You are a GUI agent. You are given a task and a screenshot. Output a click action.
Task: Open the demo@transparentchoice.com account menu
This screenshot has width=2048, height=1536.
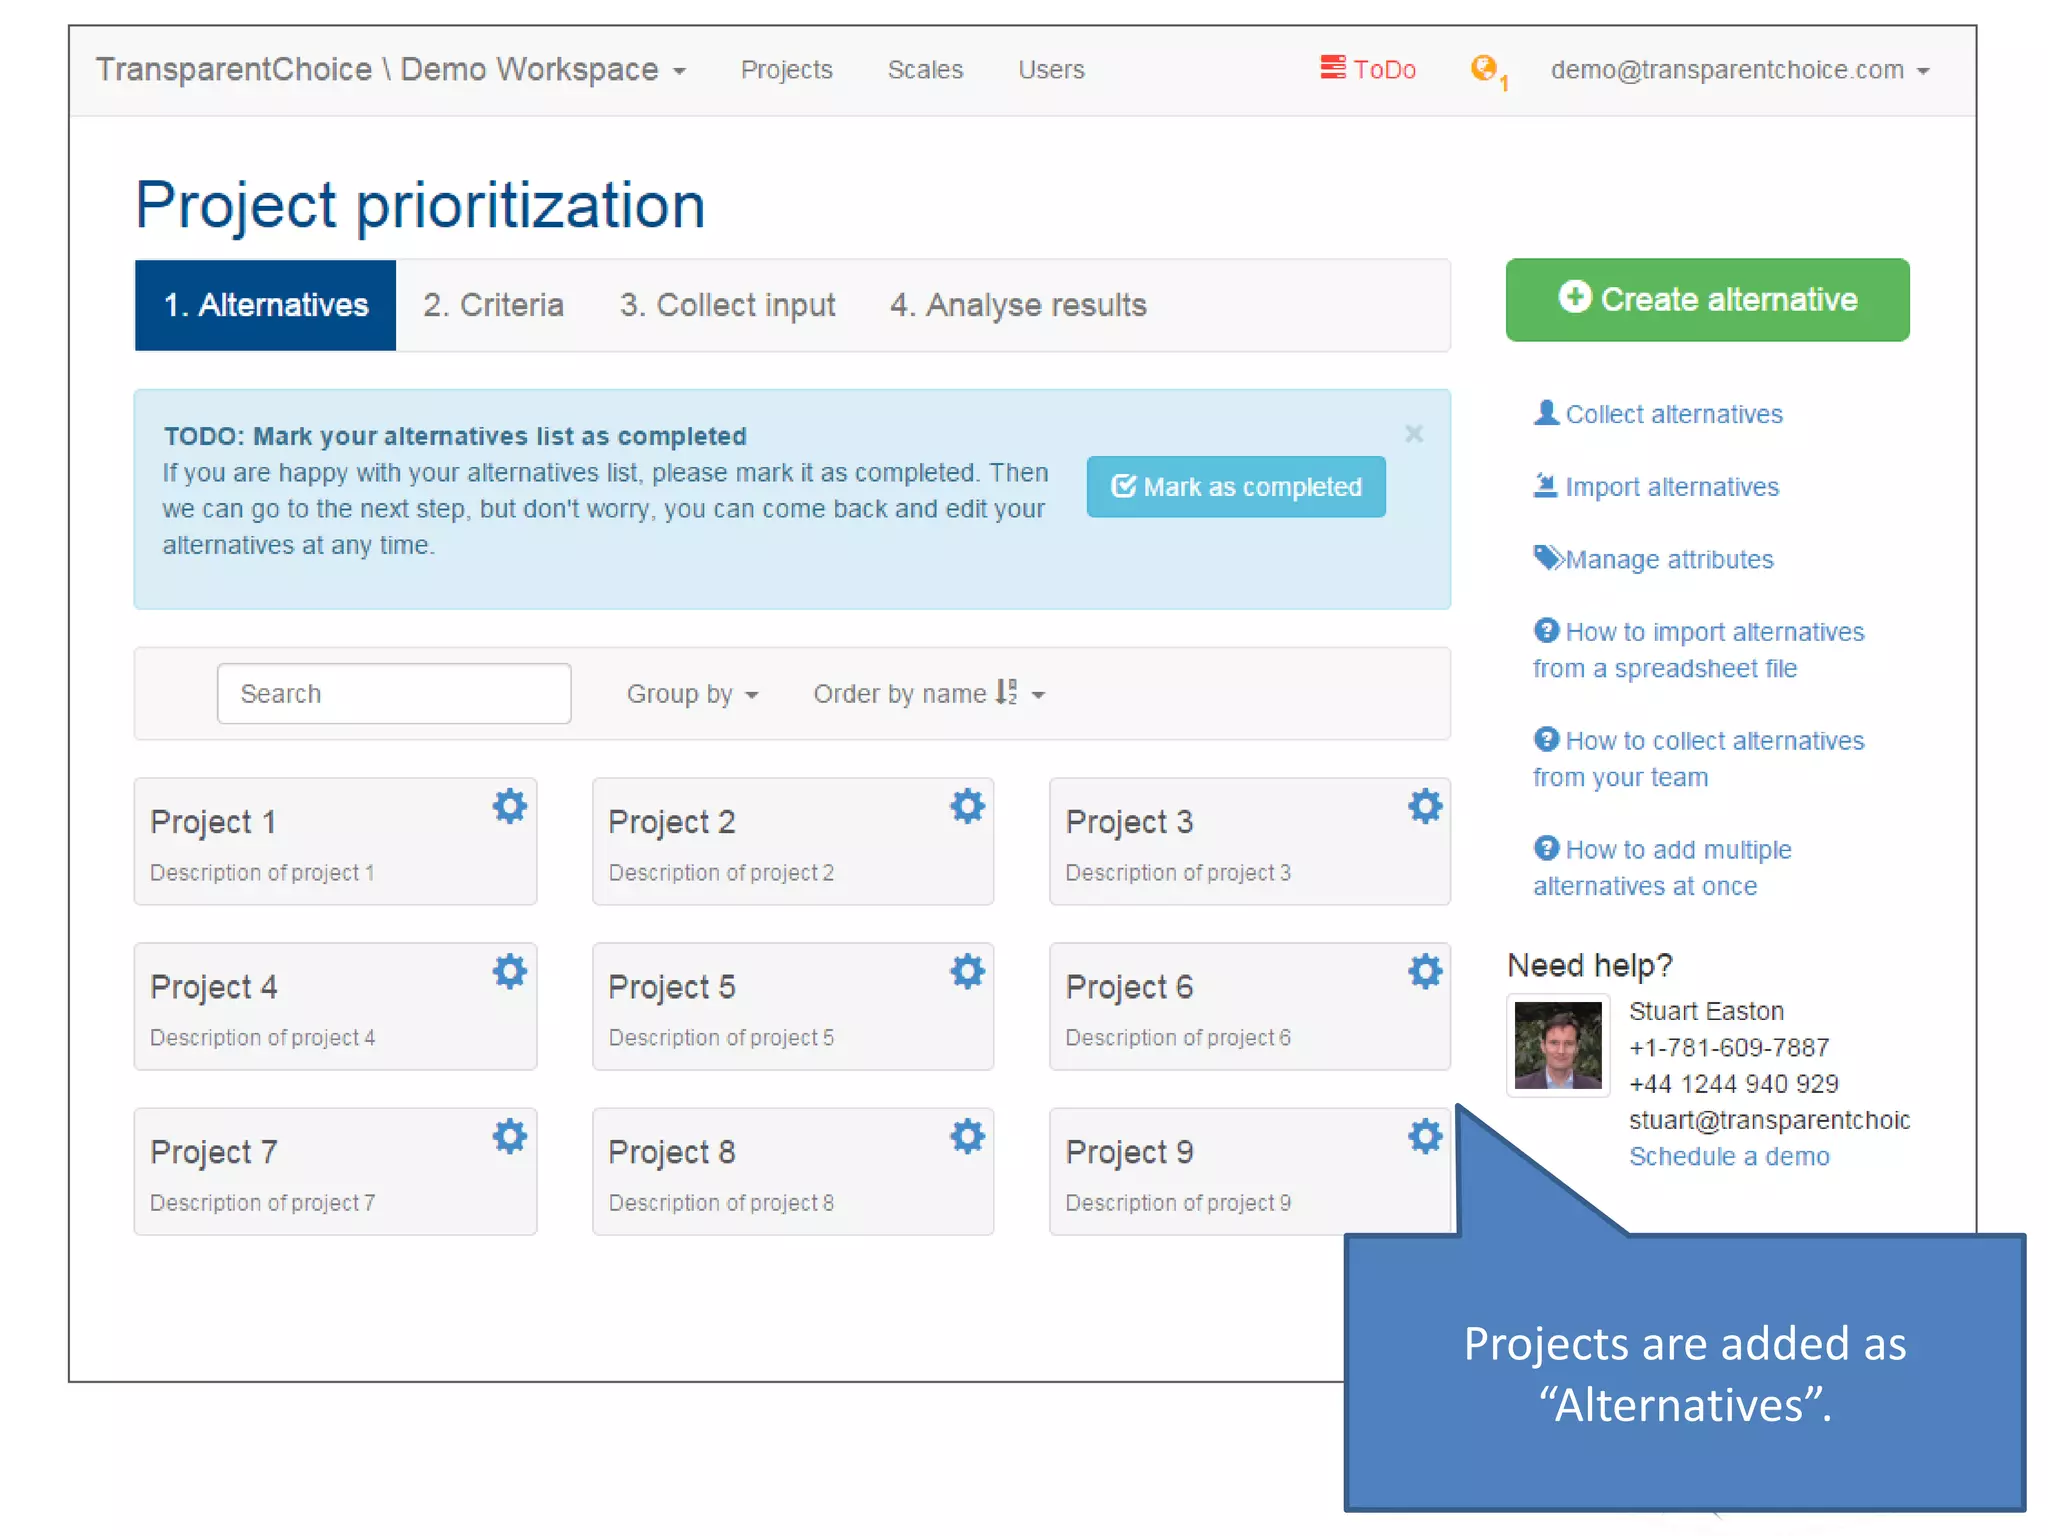1739,70
